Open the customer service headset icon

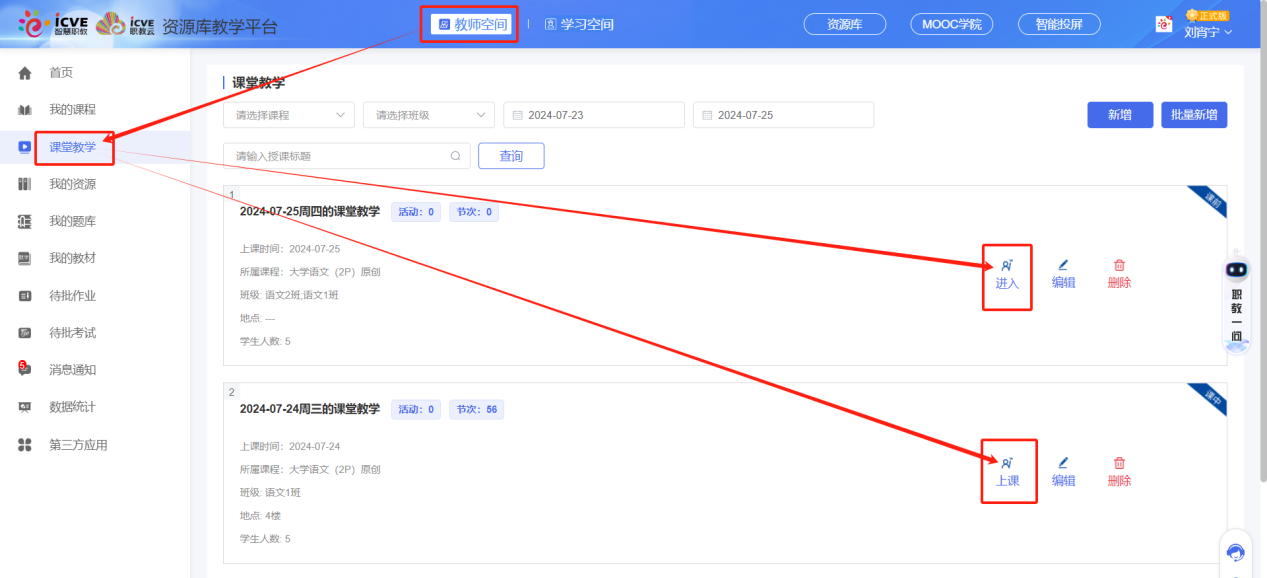(x=1236, y=553)
